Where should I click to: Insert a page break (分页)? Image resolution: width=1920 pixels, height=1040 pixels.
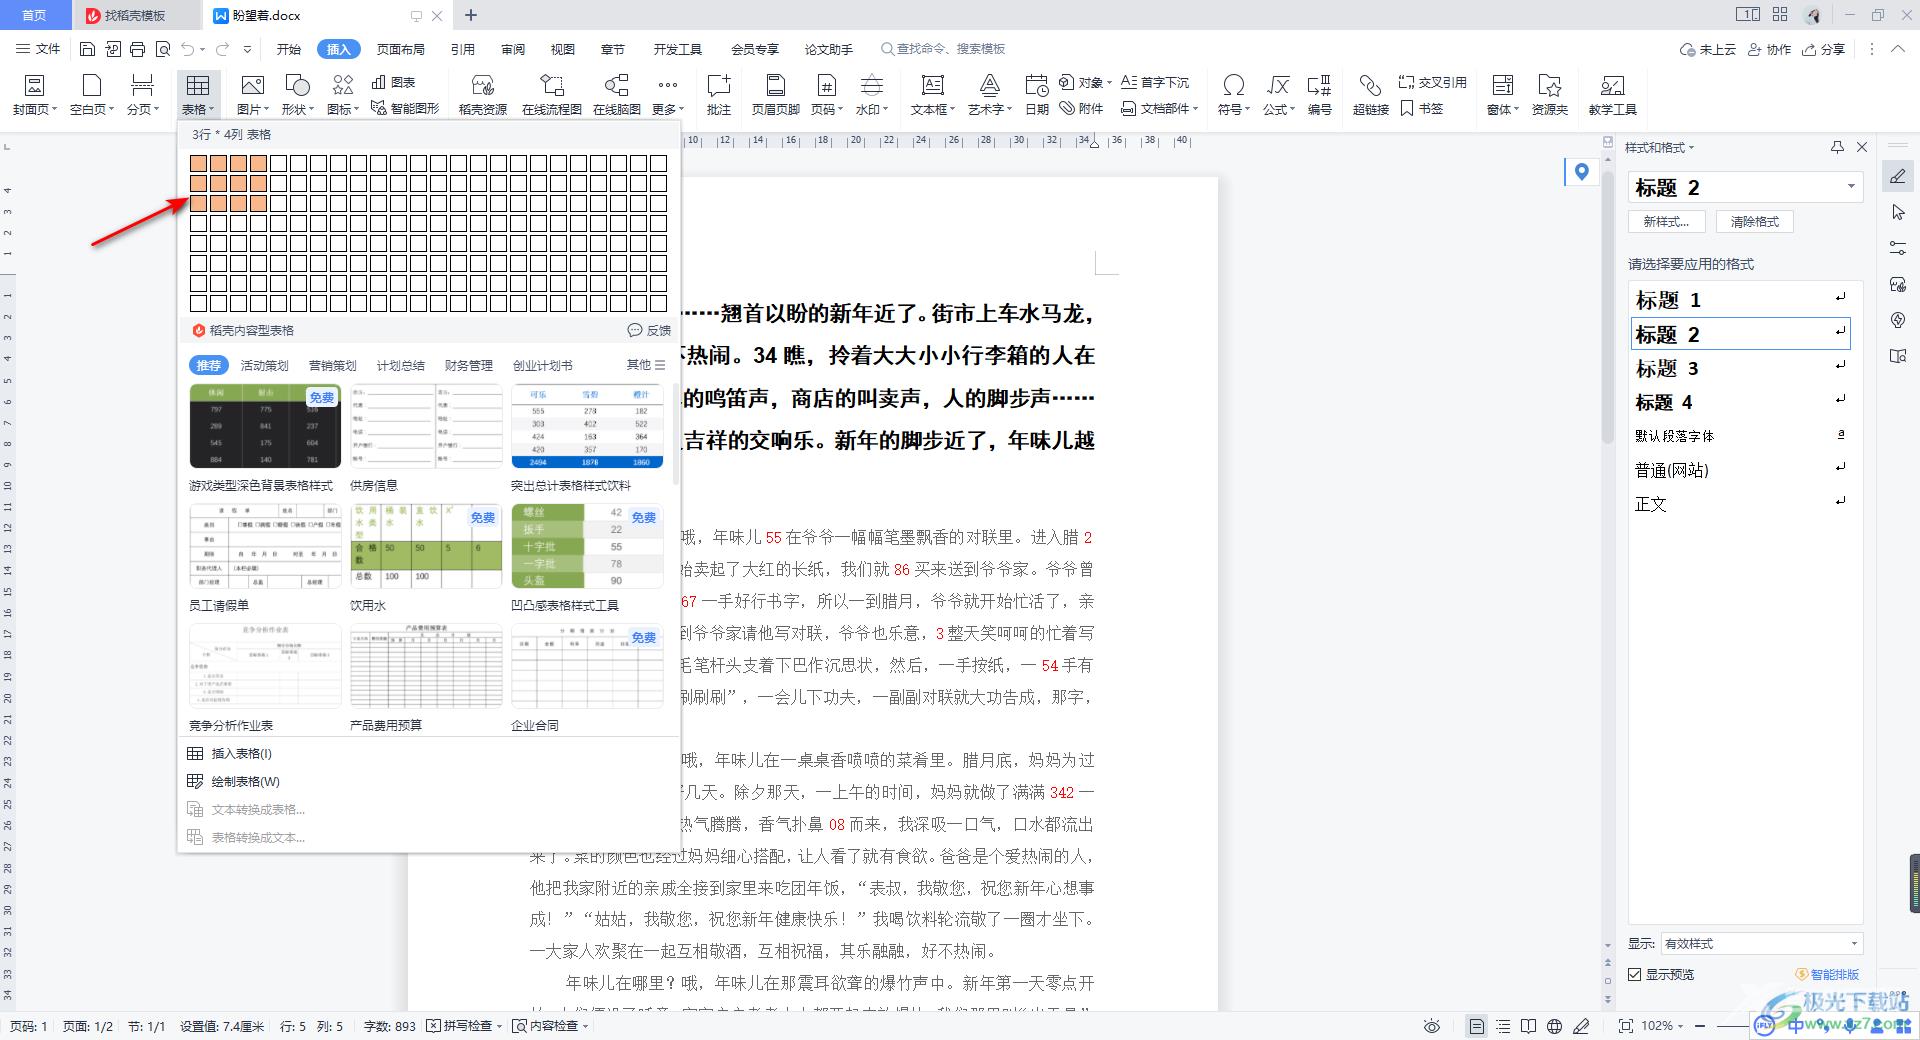pyautogui.click(x=142, y=94)
